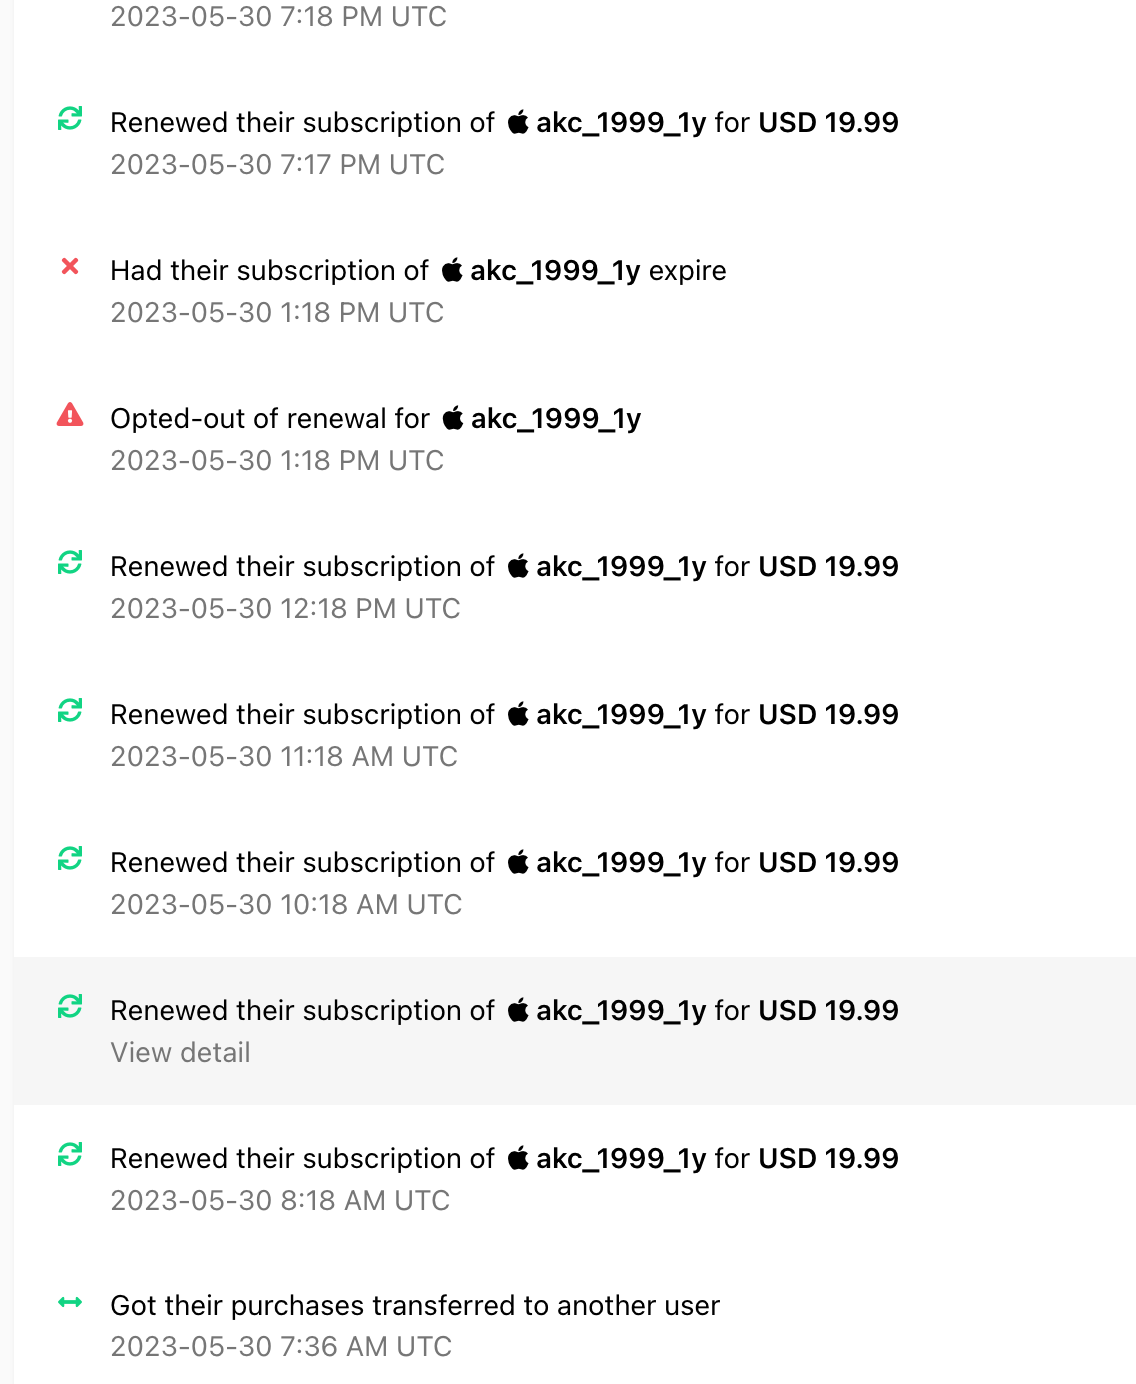The width and height of the screenshot is (1136, 1384).
Task: Click the red warning triangle opt-out icon
Action: click(x=70, y=414)
